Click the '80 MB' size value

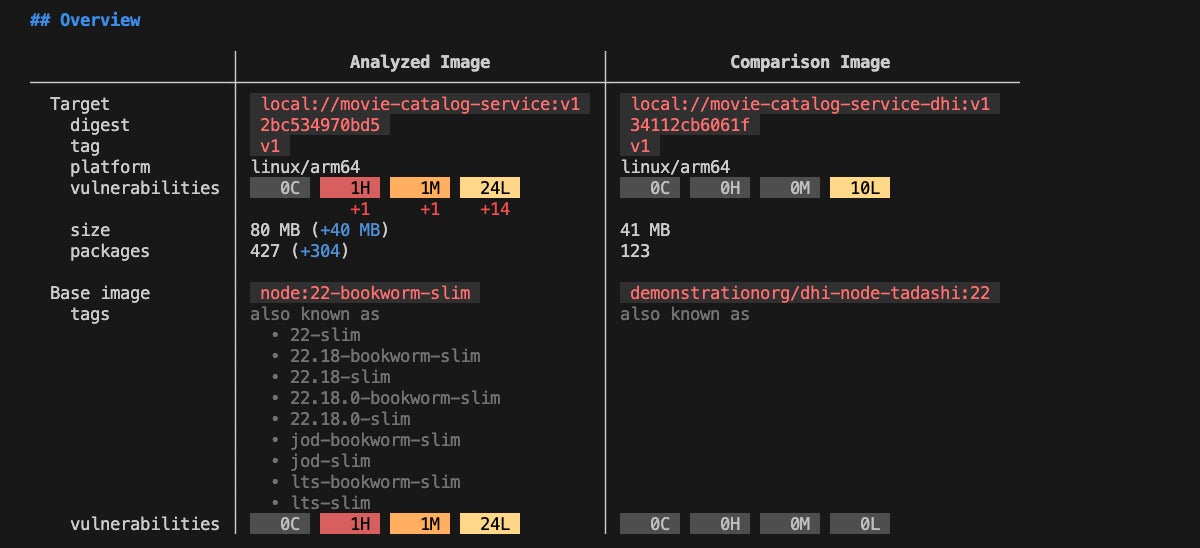(x=275, y=230)
